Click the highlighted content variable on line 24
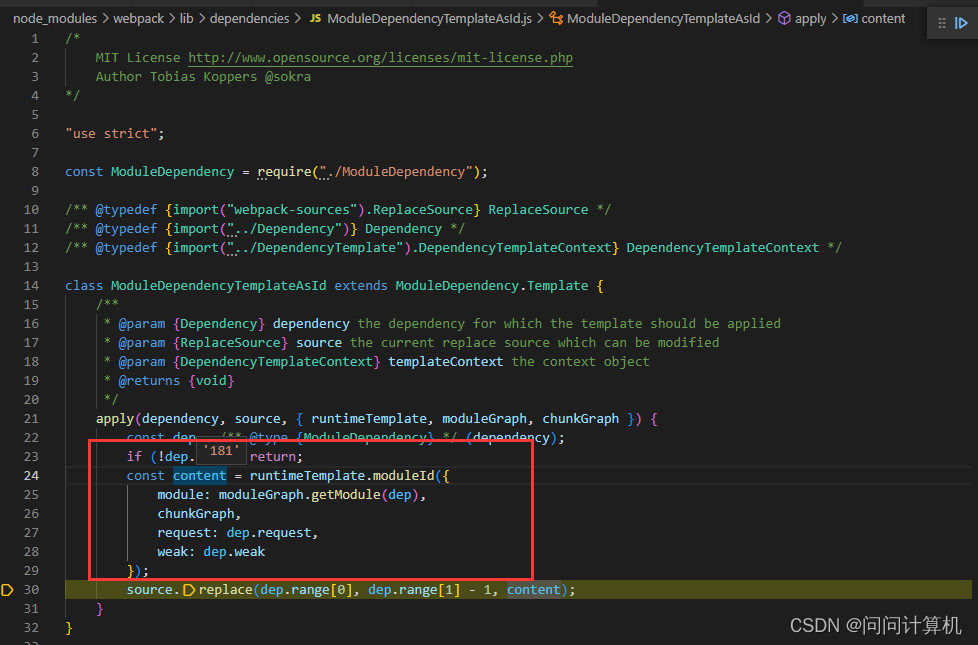 pos(200,475)
